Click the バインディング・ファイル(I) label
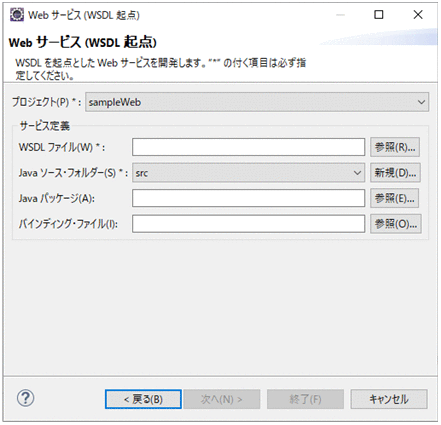 (68, 224)
